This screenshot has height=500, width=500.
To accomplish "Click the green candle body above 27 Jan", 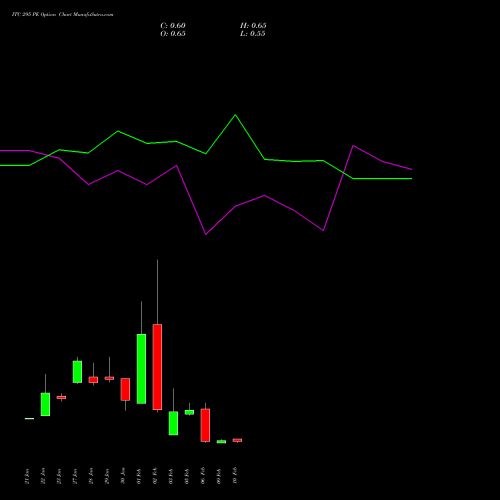I will pyautogui.click(x=77, y=372).
